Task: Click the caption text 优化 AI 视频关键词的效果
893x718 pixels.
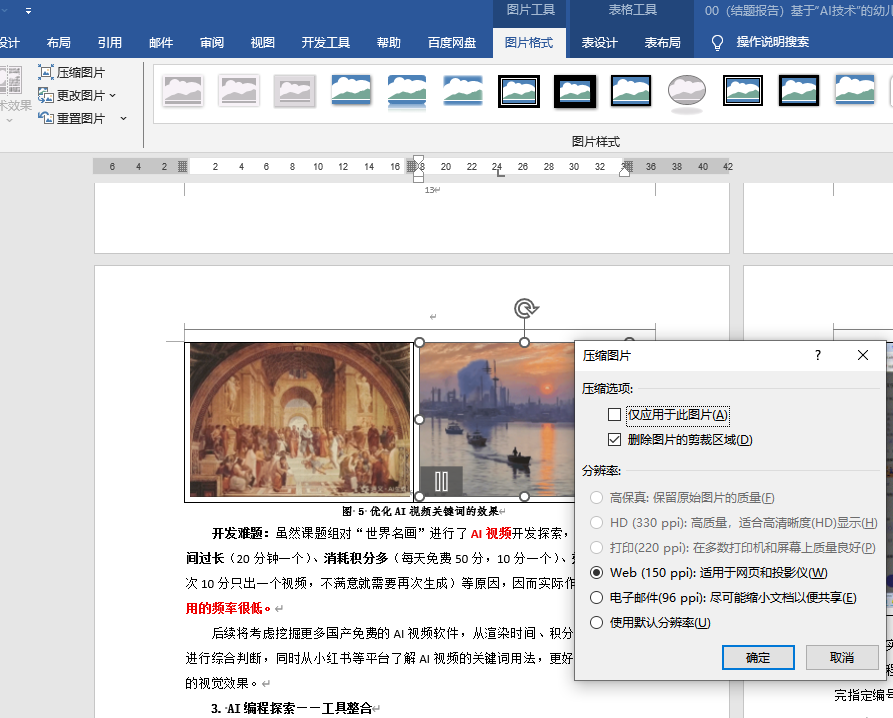Action: (x=435, y=511)
